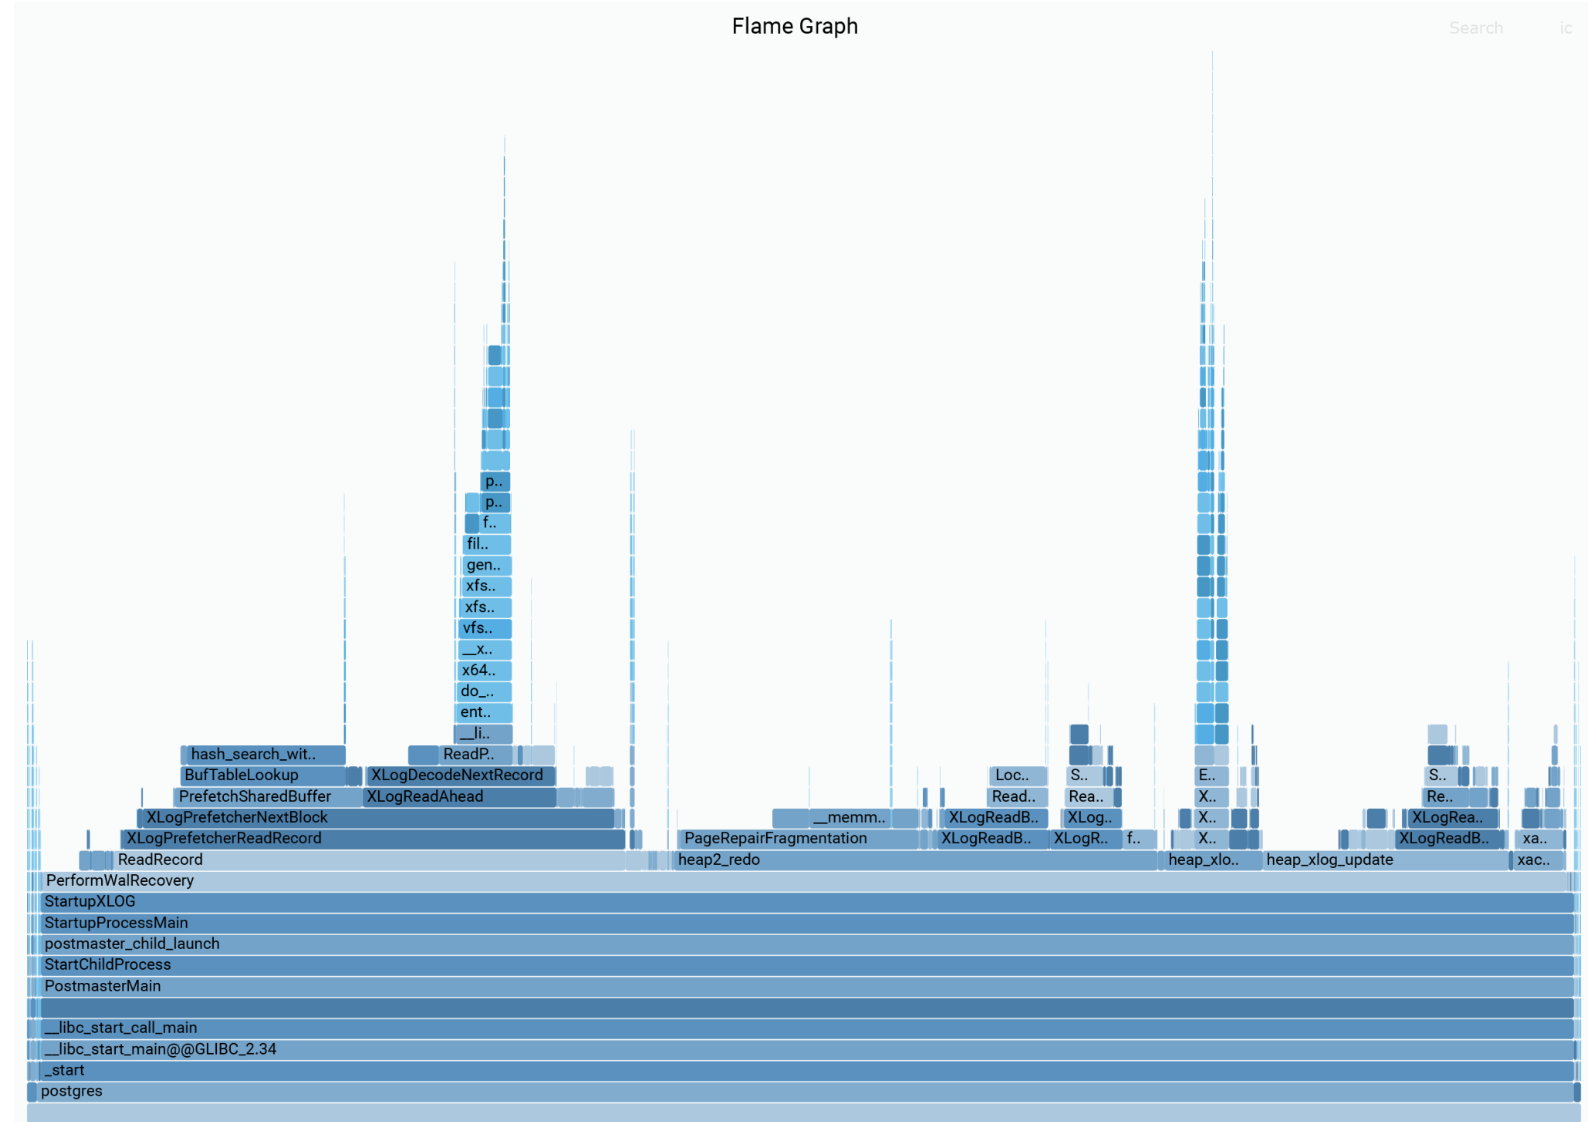Click the truncated "xac.." frame
1588x1122 pixels.
click(x=1539, y=860)
